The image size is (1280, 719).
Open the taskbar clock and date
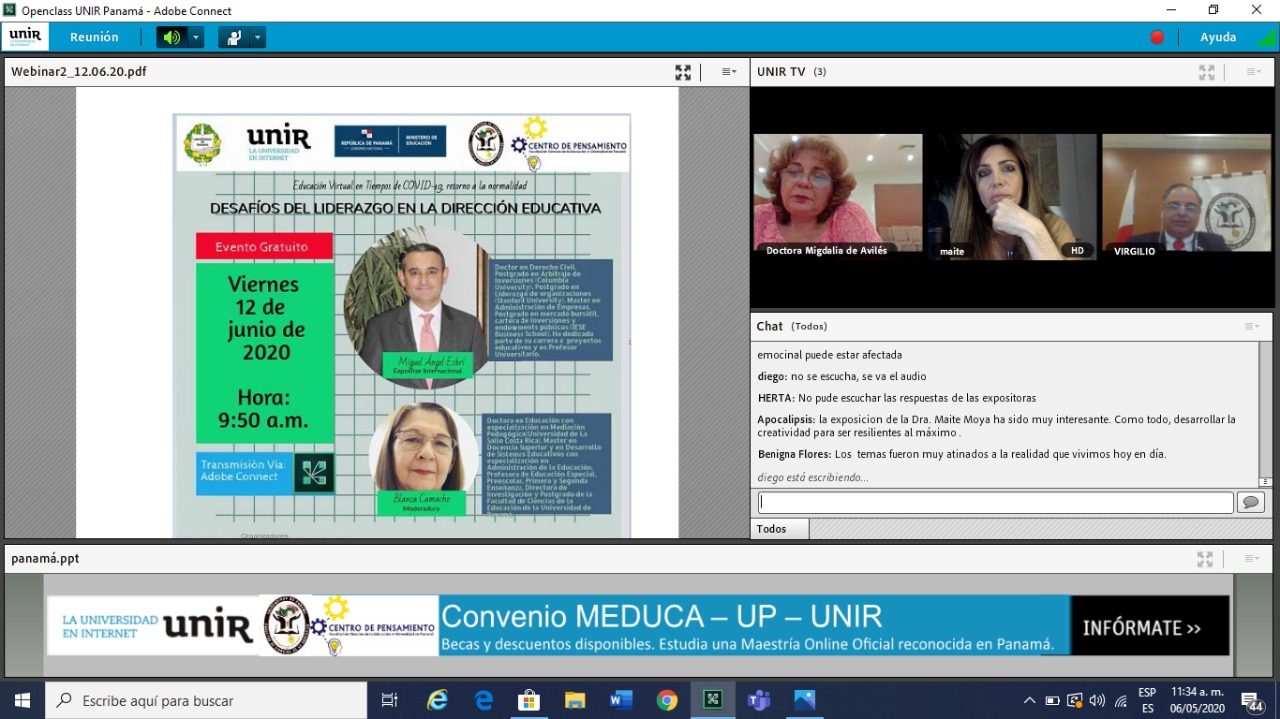click(1196, 701)
